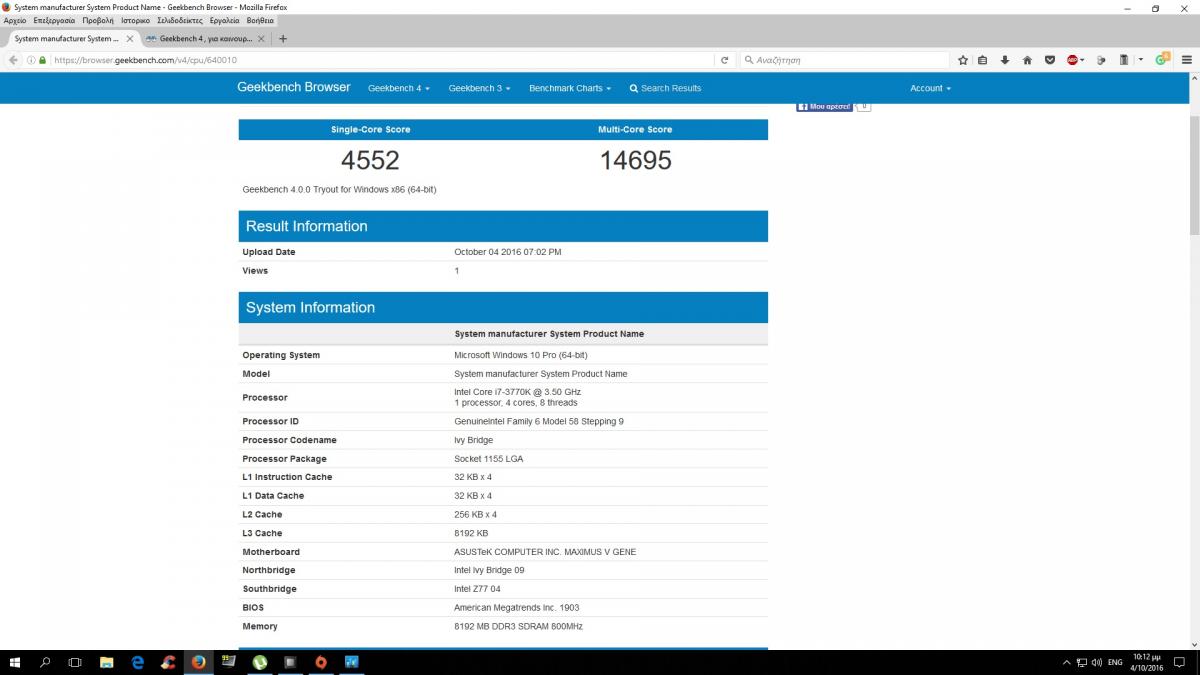Open Origin from the taskbar
1200x675 pixels.
point(321,662)
